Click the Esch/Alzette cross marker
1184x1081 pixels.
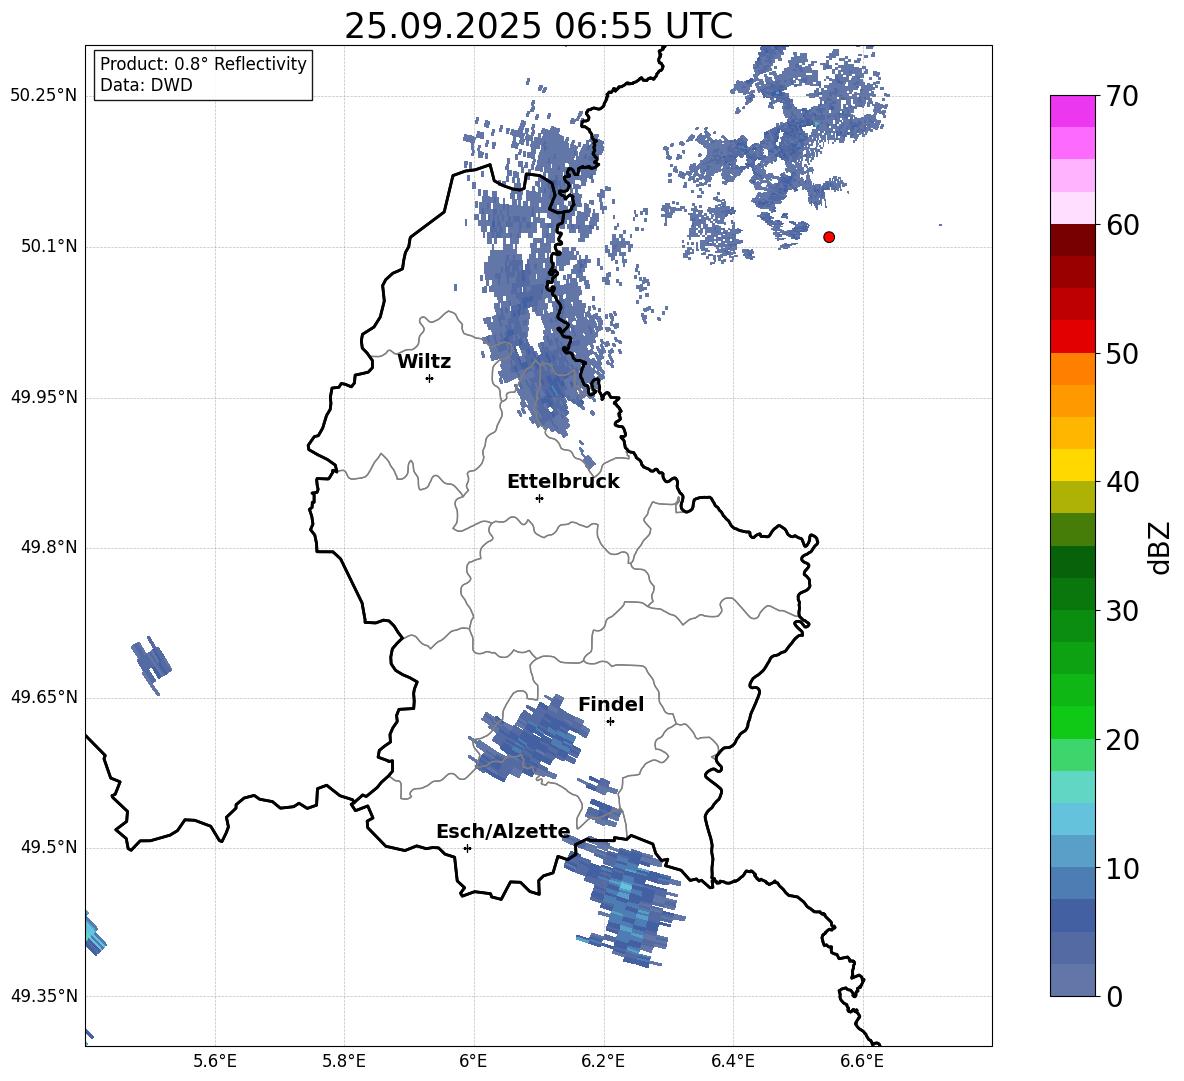tap(467, 848)
